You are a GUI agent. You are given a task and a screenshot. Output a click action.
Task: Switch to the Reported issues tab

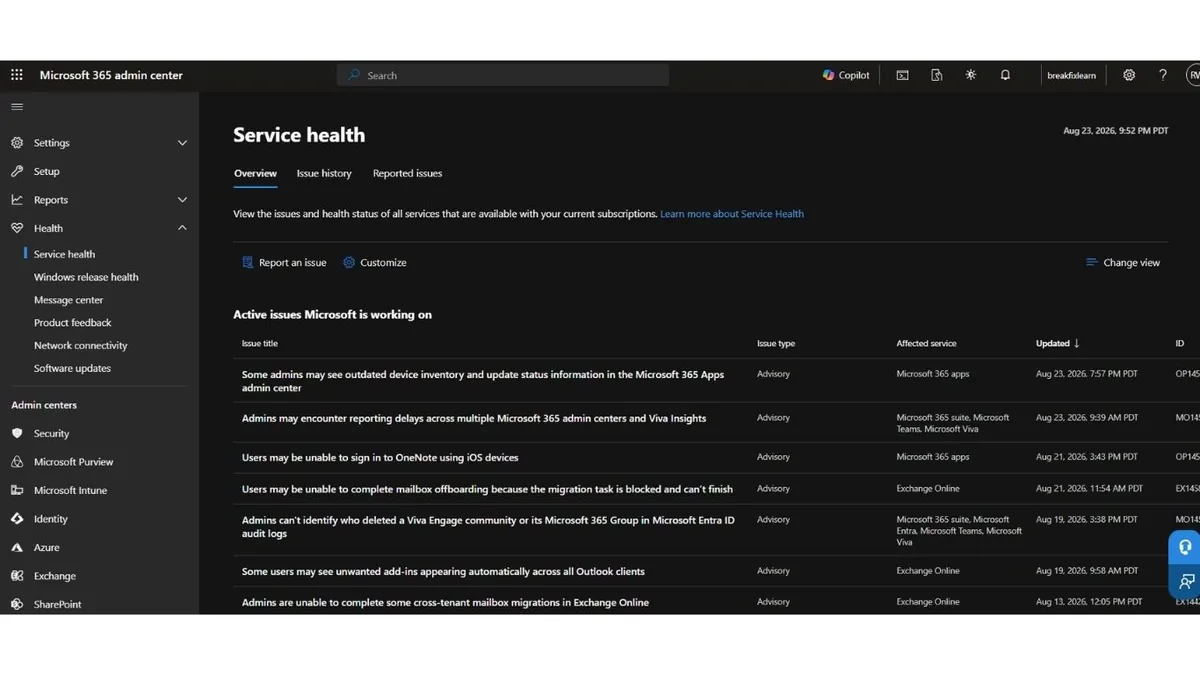(x=407, y=173)
